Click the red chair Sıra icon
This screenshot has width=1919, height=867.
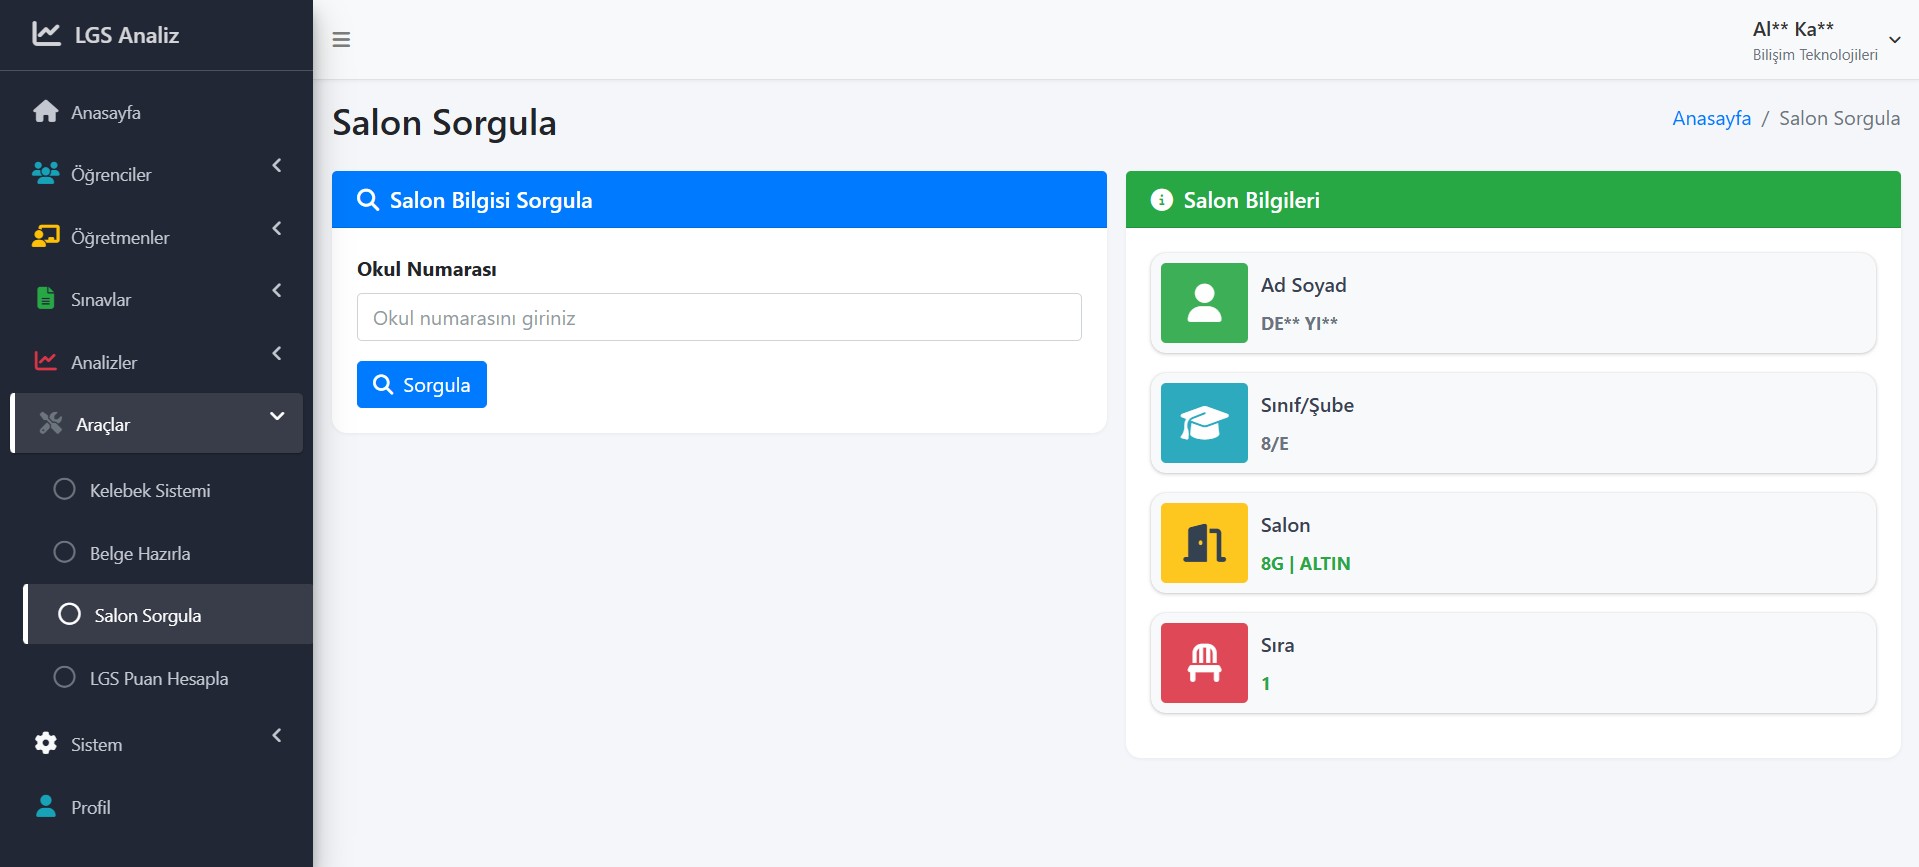[x=1204, y=663]
